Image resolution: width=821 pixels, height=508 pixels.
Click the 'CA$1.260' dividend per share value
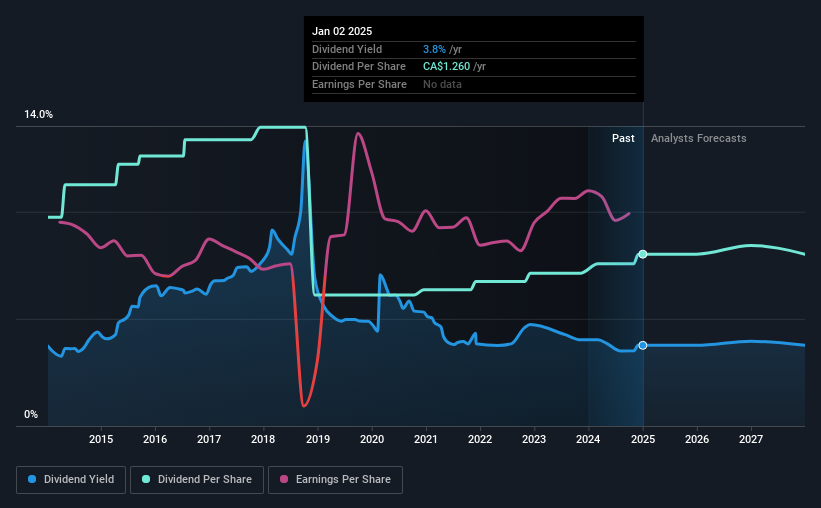tap(447, 67)
